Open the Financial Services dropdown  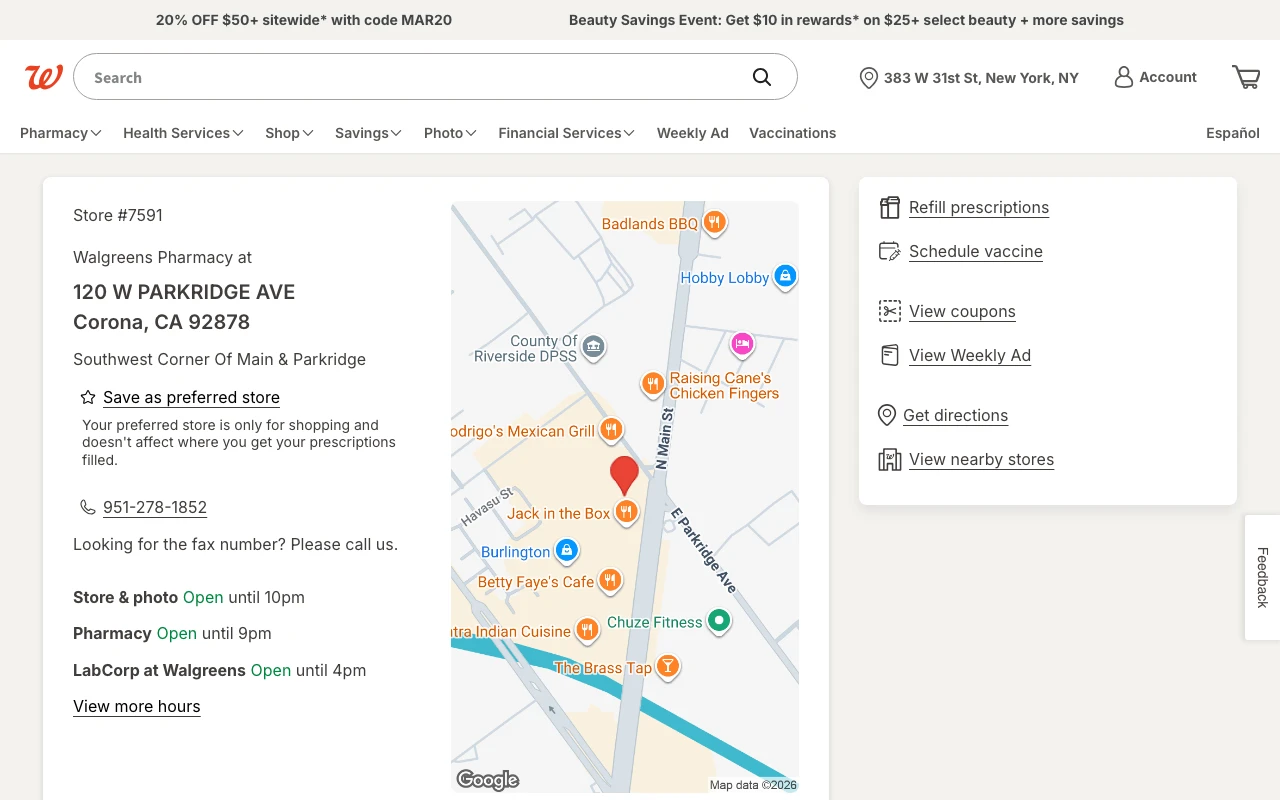pyautogui.click(x=566, y=133)
